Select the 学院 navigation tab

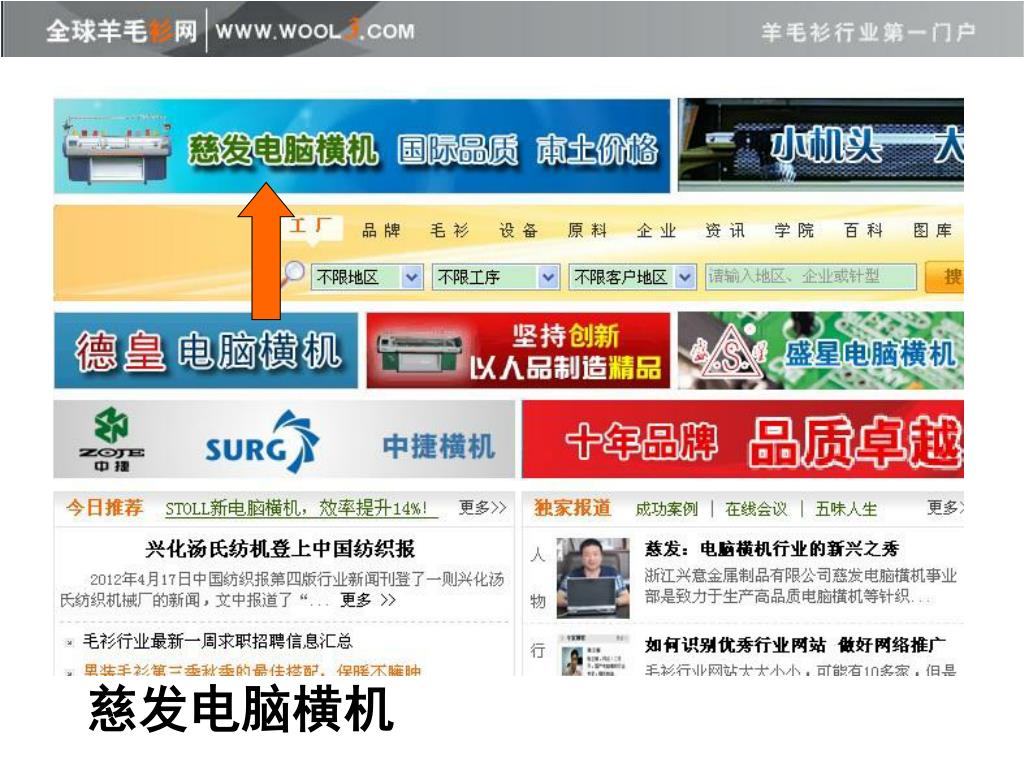coord(794,231)
